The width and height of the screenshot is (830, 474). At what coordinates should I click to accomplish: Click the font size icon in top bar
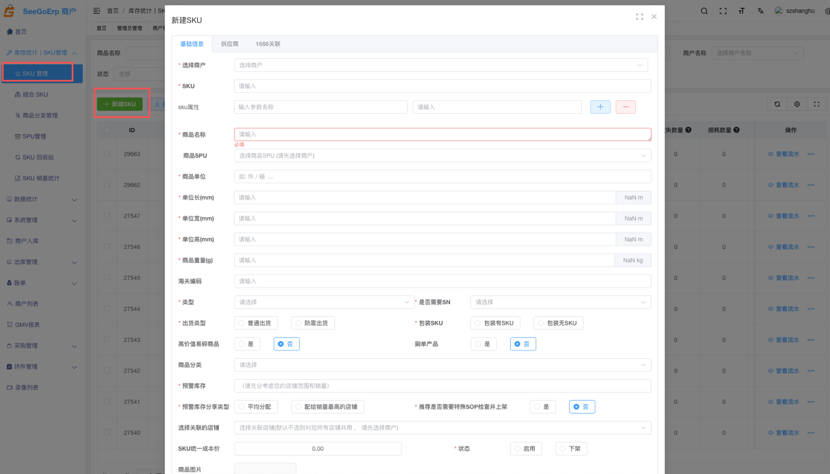tap(741, 11)
